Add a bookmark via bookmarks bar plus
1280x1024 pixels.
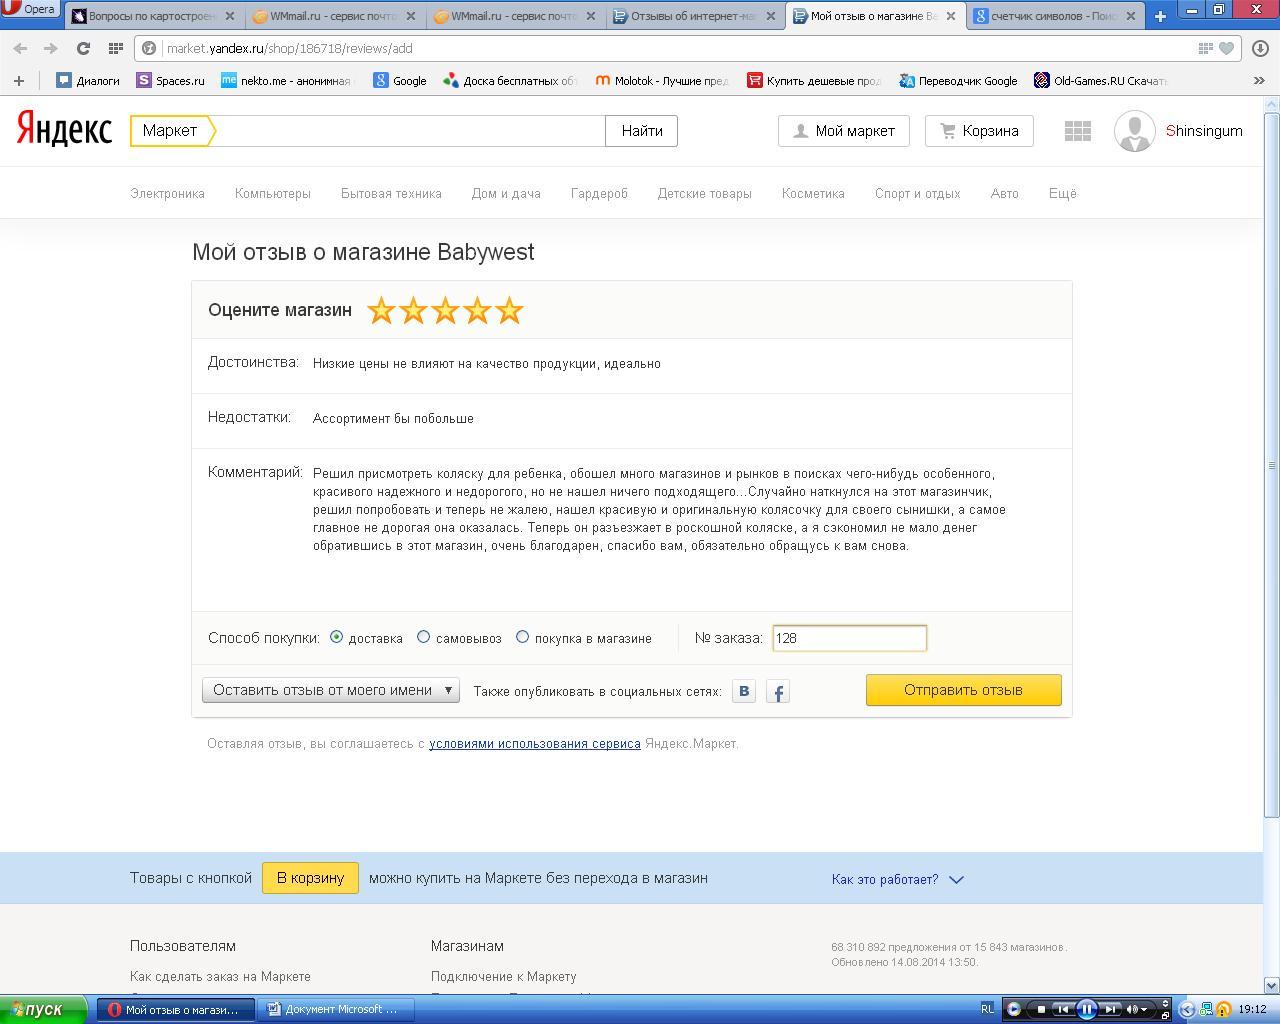tap(18, 81)
